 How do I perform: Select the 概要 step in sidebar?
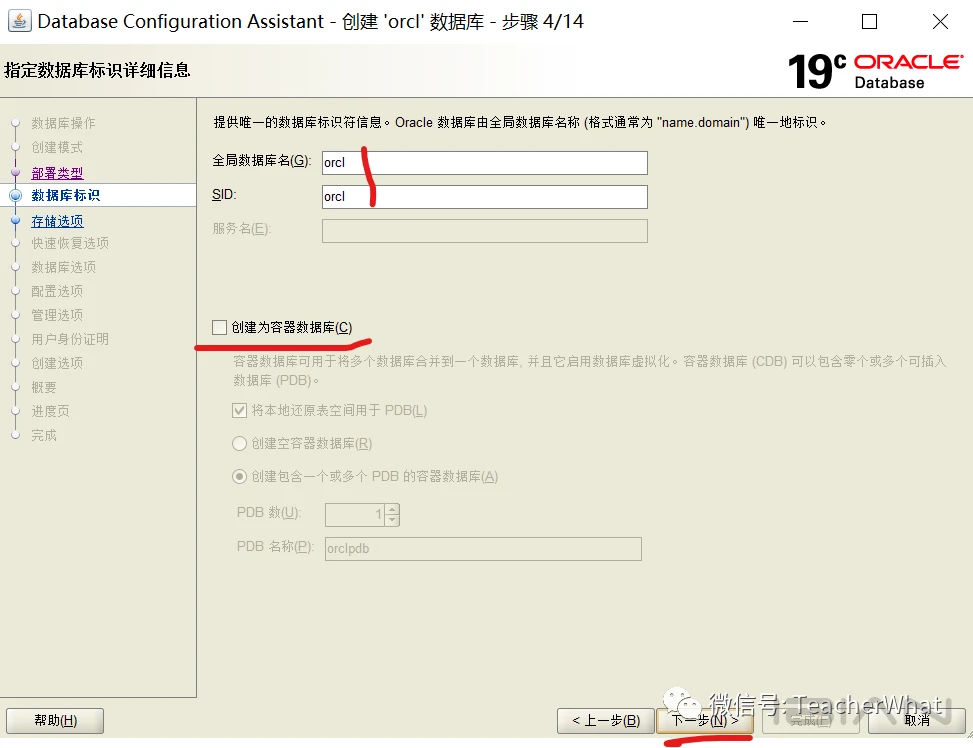[x=44, y=387]
